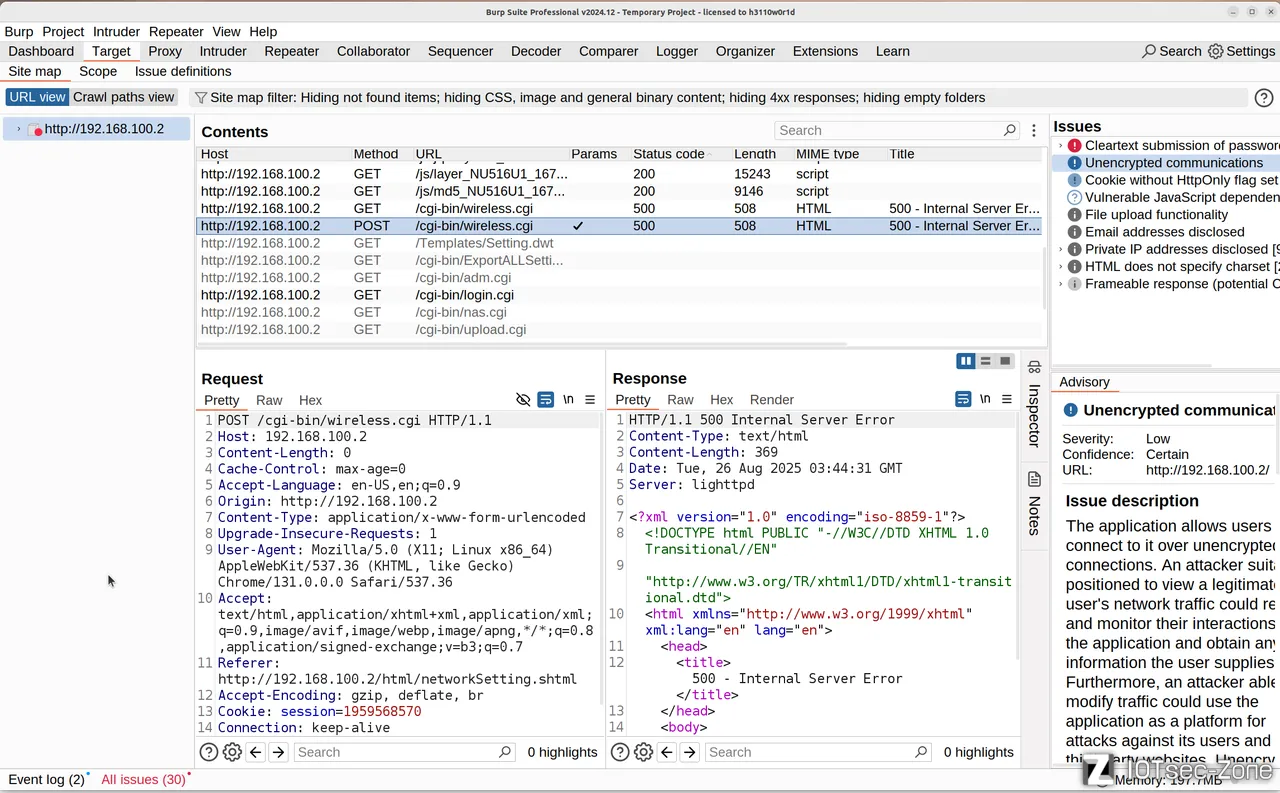The image size is (1280, 793).
Task: Open site map filter help question icon
Action: pyautogui.click(x=1264, y=98)
